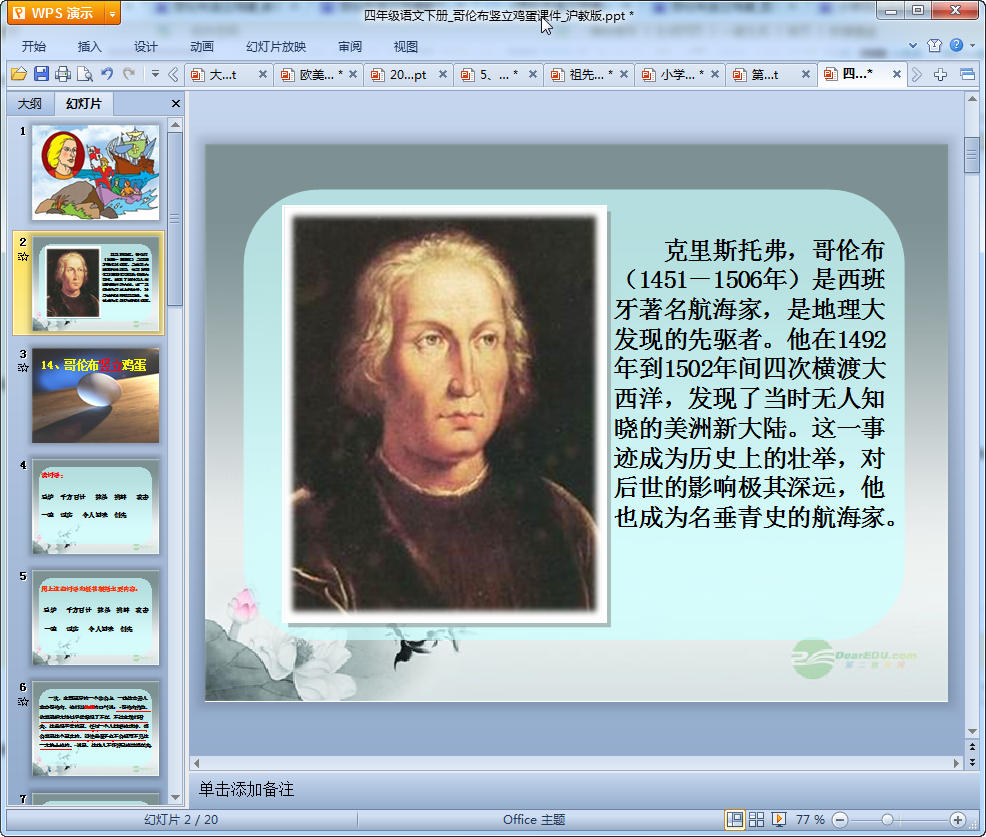Close the slide thumbnail pane
Image resolution: width=986 pixels, height=837 pixels.
176,104
